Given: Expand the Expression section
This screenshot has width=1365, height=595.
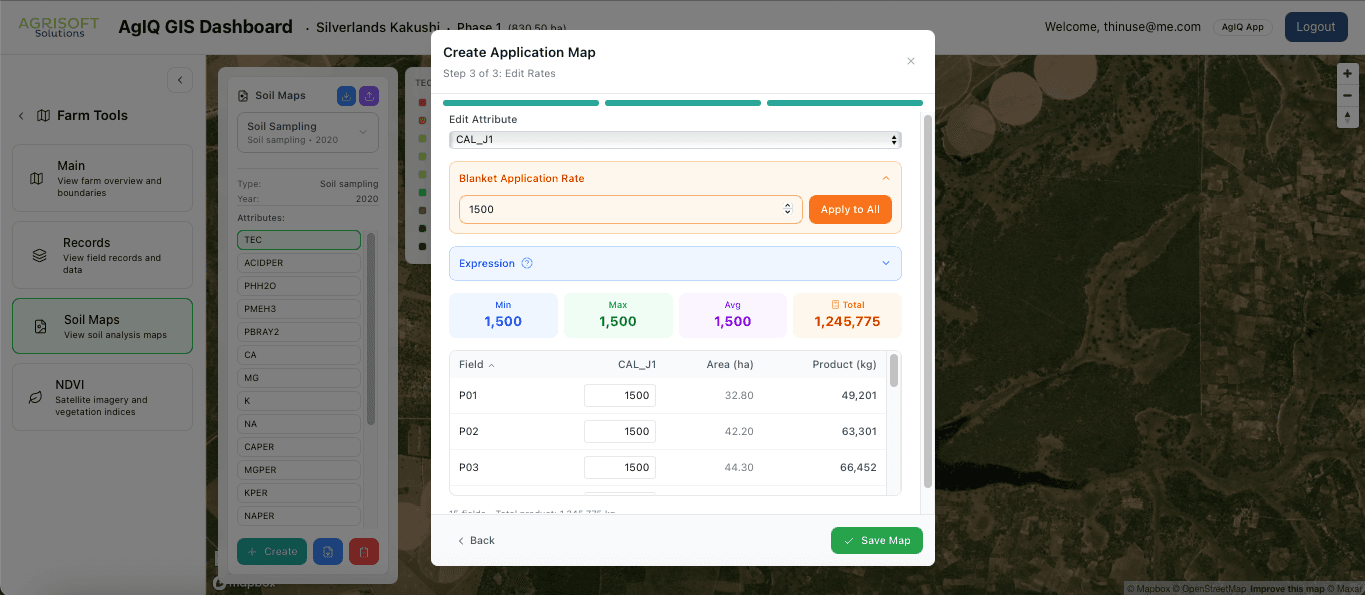Looking at the screenshot, I should [x=884, y=262].
